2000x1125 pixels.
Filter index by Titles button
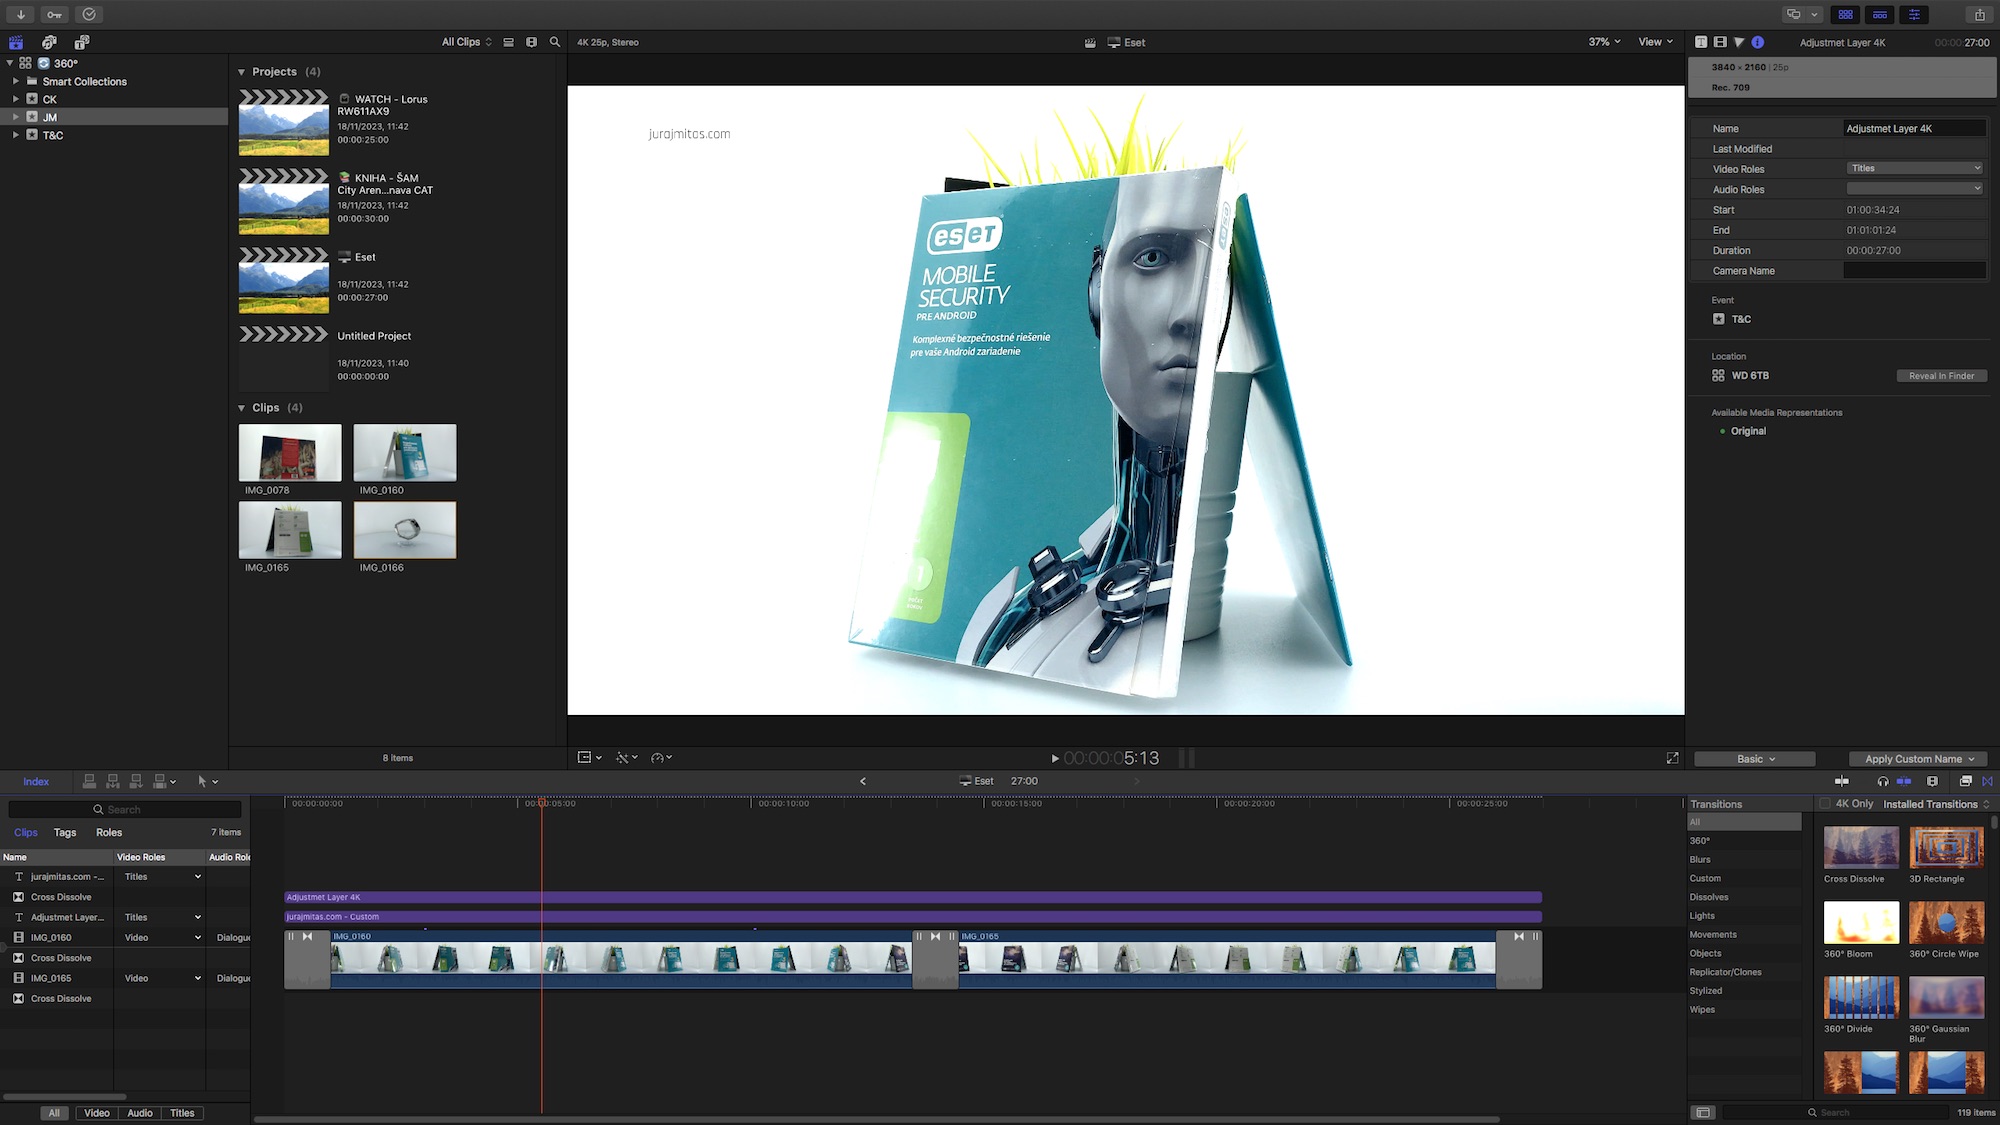pyautogui.click(x=182, y=1113)
